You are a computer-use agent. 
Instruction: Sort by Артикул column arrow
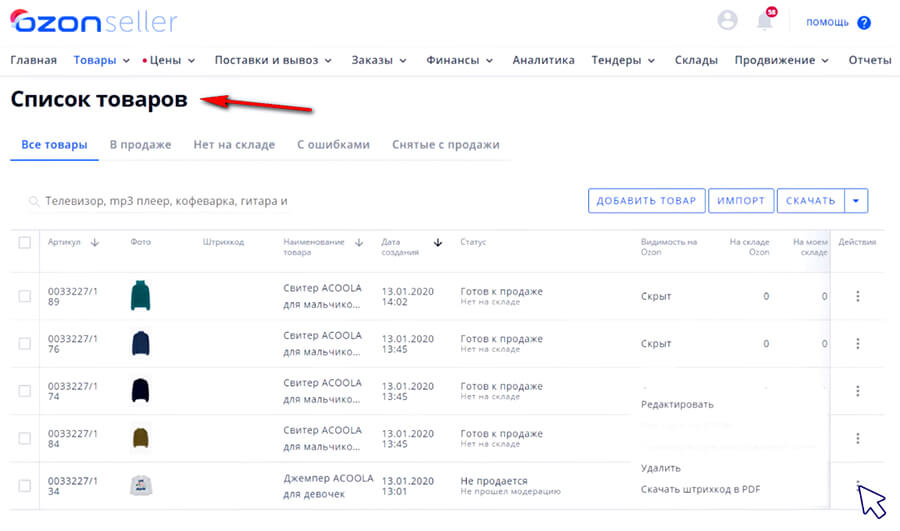click(95, 242)
